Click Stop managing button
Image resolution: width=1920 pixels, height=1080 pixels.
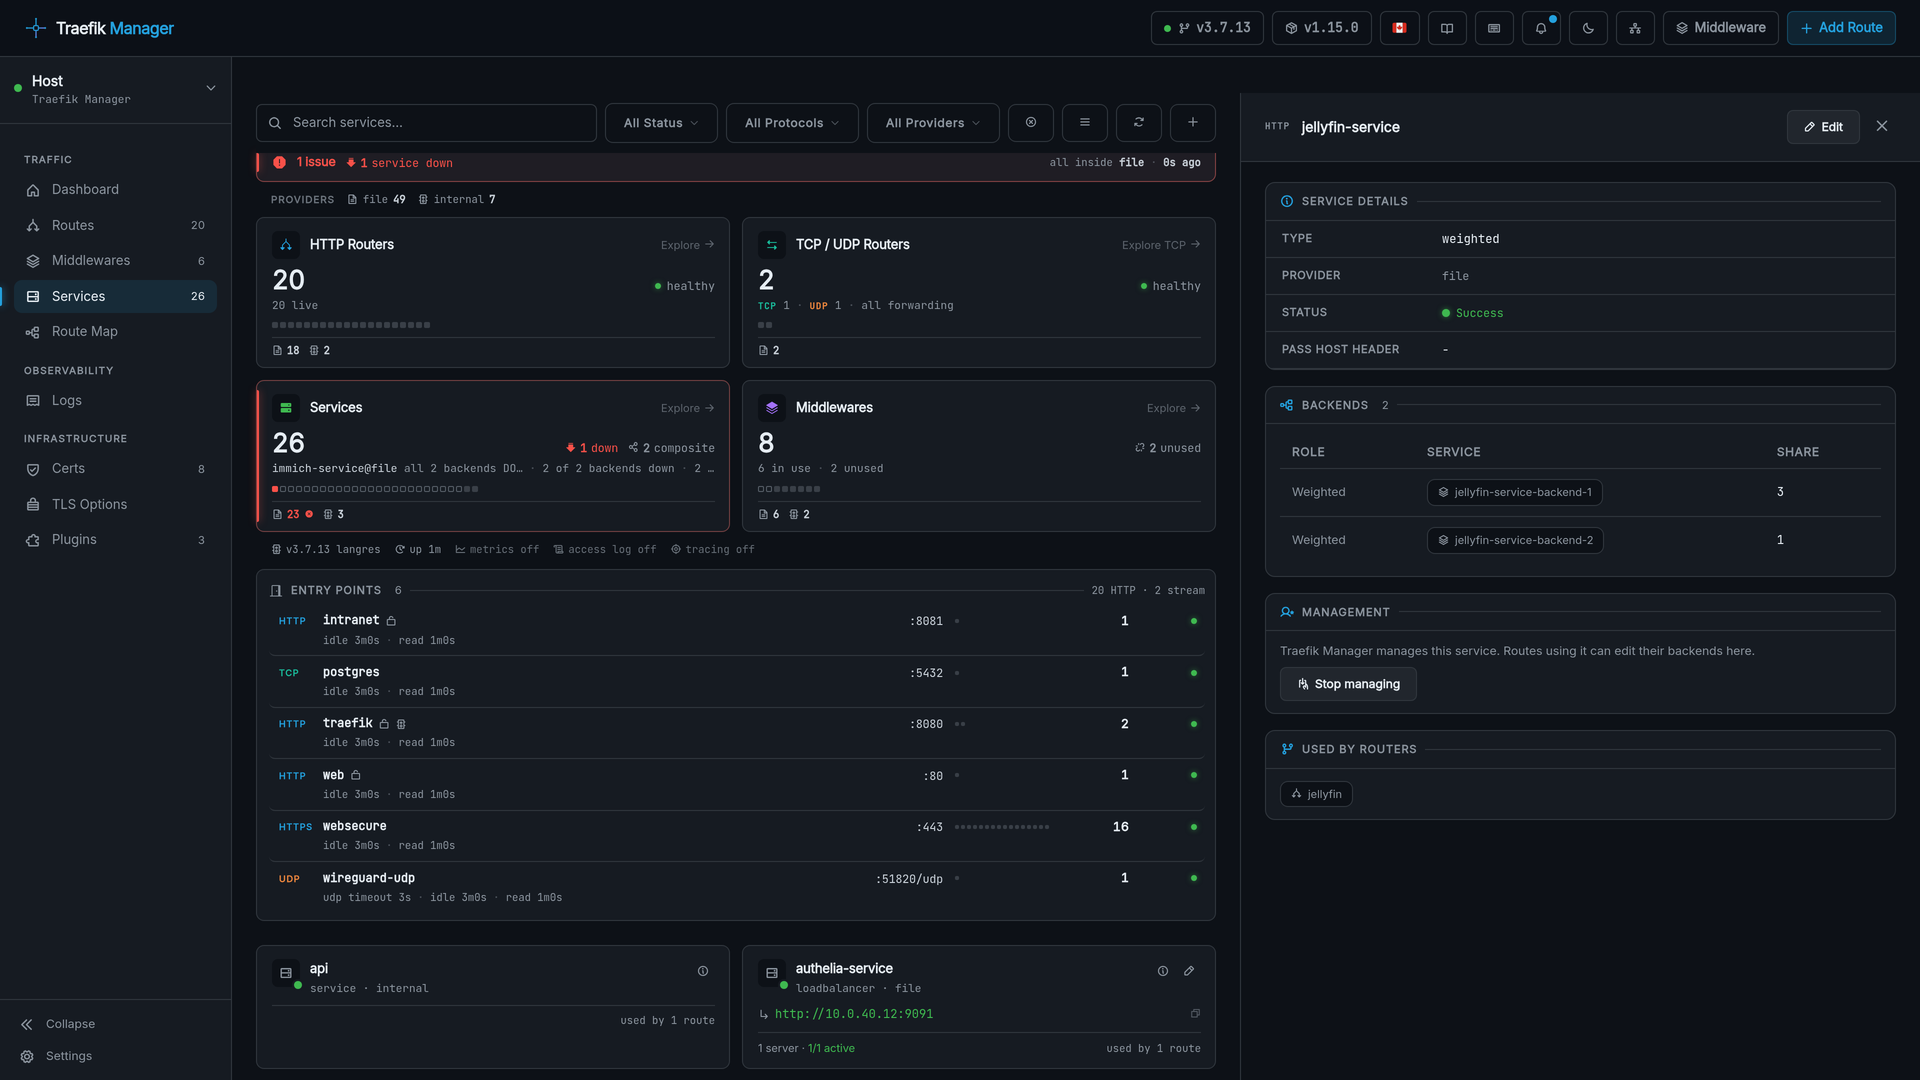click(x=1348, y=685)
